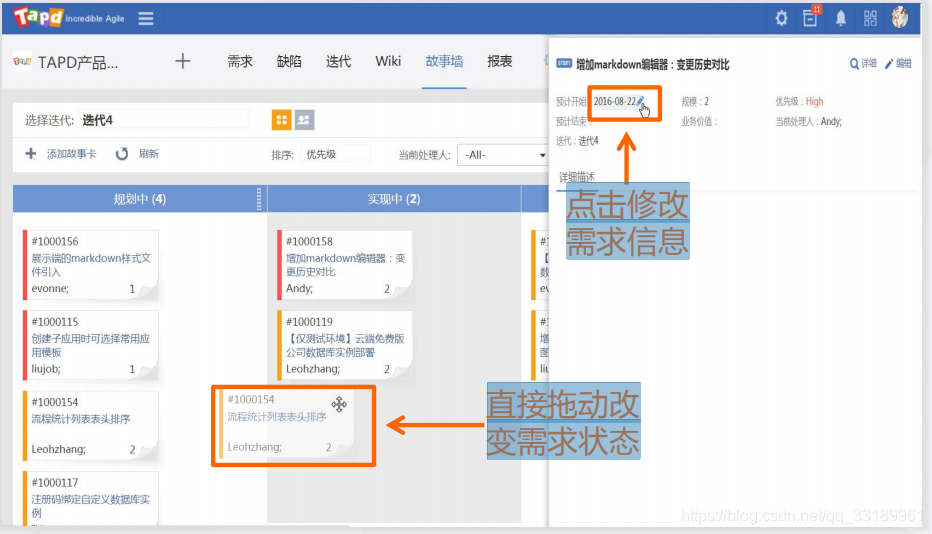Image resolution: width=932 pixels, height=534 pixels.
Task: Click the 刷新 refresh icon
Action: click(122, 153)
